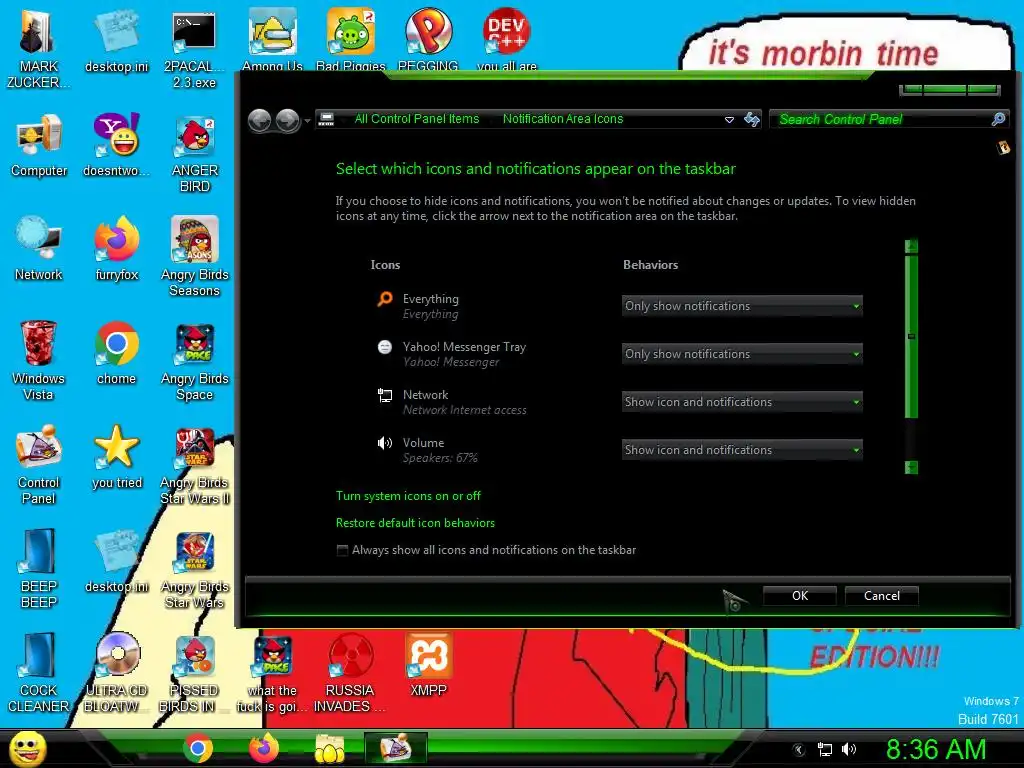
Task: Launch the XMPP desktop shortcut
Action: click(x=428, y=665)
